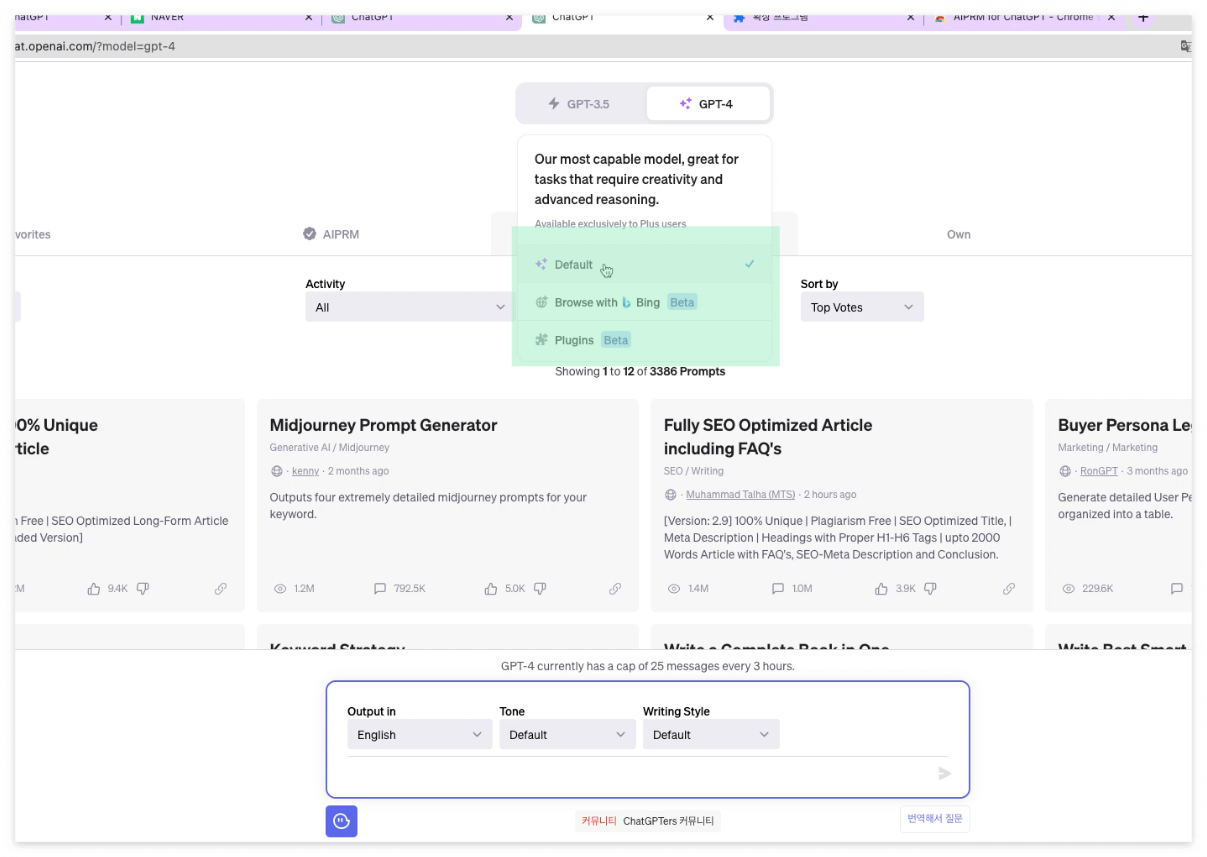Open the AIPRM prompts tab
The image size is (1207, 857).
pyautogui.click(x=331, y=234)
